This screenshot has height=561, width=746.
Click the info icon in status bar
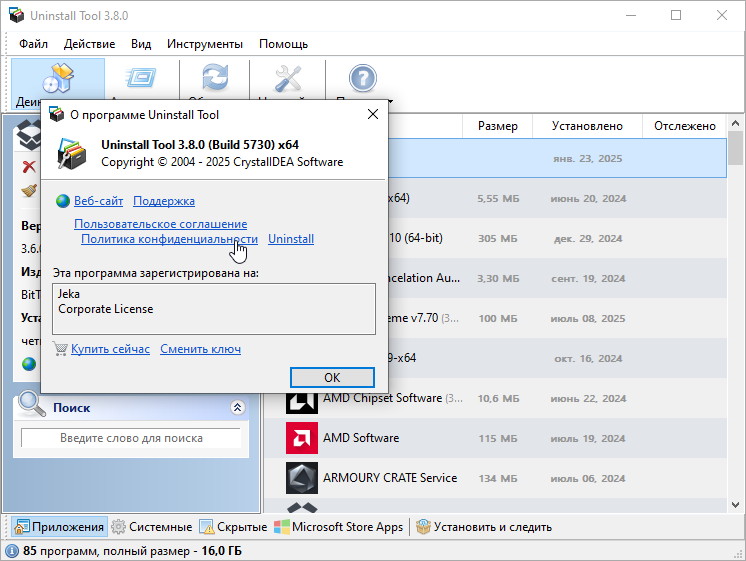[x=12, y=551]
